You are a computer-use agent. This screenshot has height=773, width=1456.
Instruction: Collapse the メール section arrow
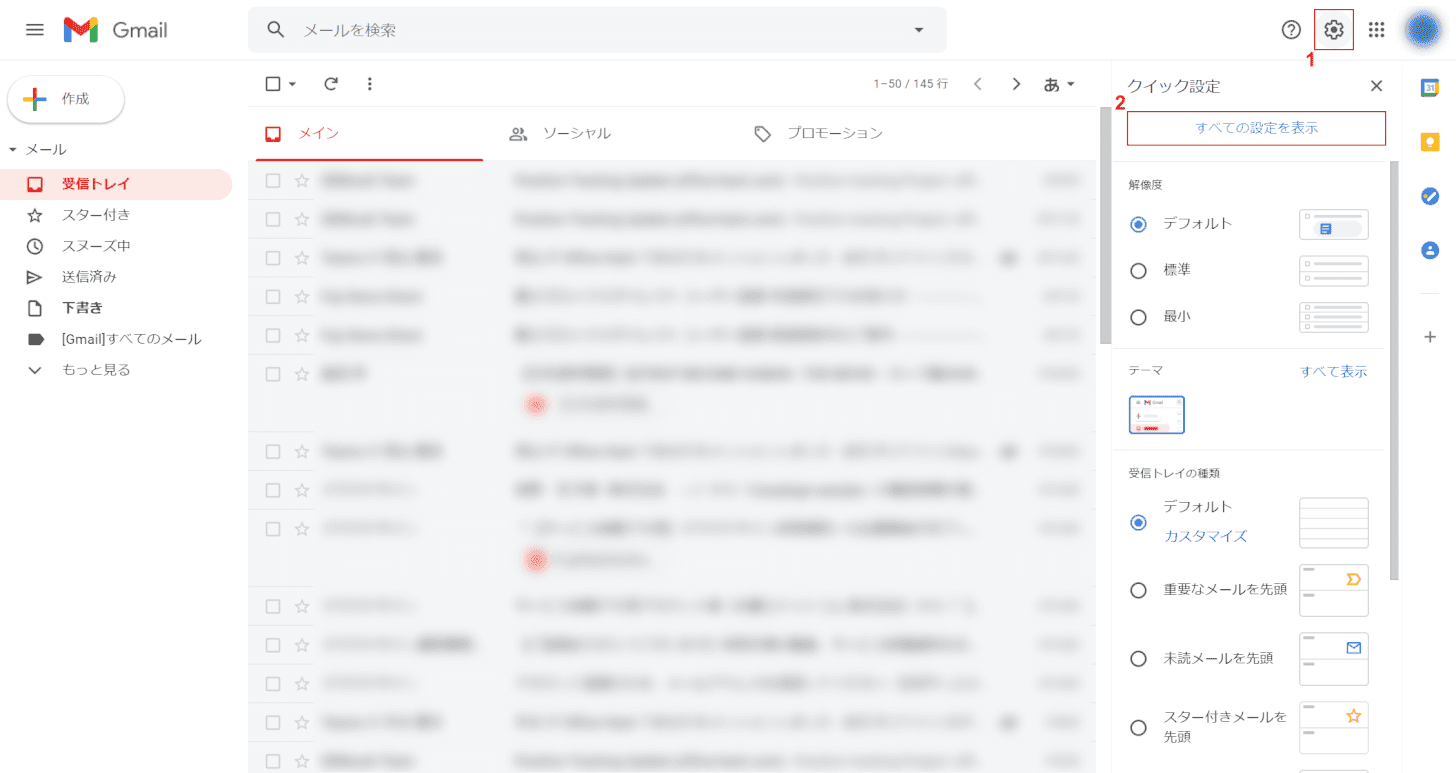[x=13, y=150]
